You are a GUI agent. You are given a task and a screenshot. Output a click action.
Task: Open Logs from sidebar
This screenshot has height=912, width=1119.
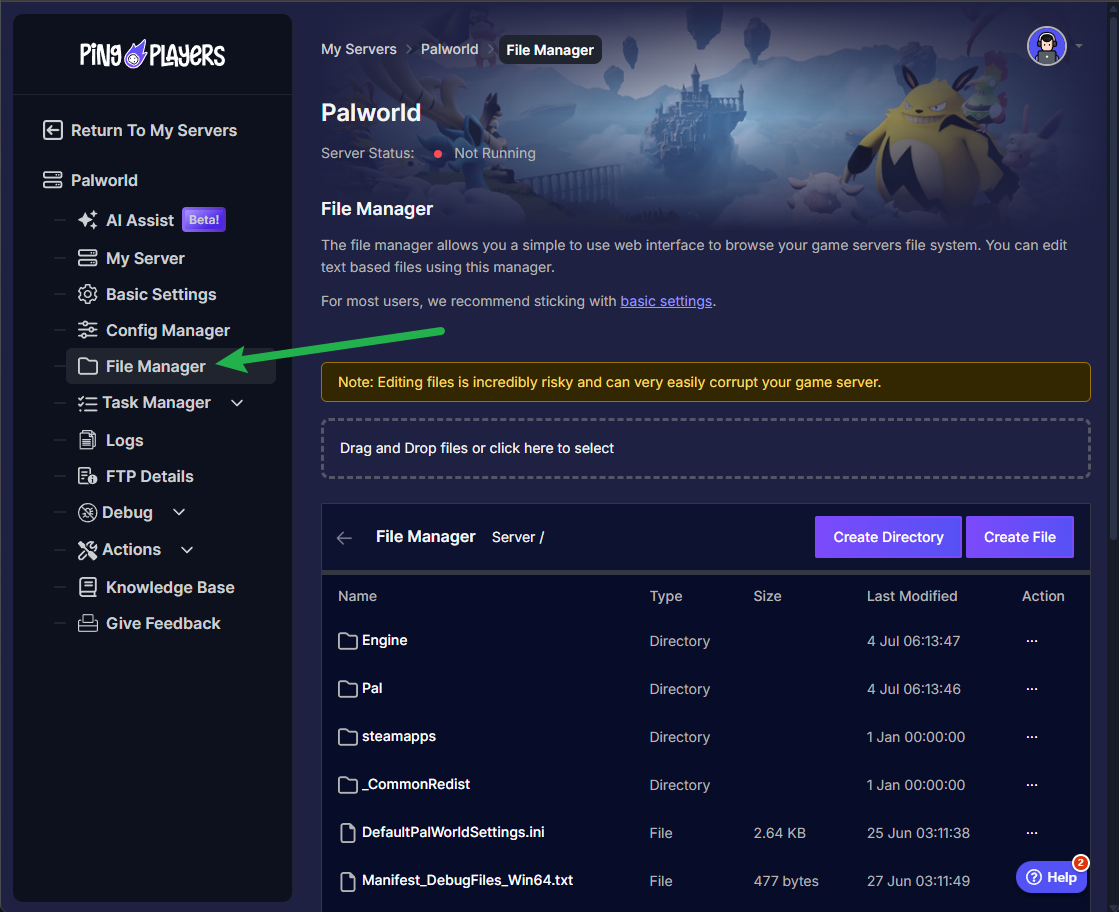124,440
